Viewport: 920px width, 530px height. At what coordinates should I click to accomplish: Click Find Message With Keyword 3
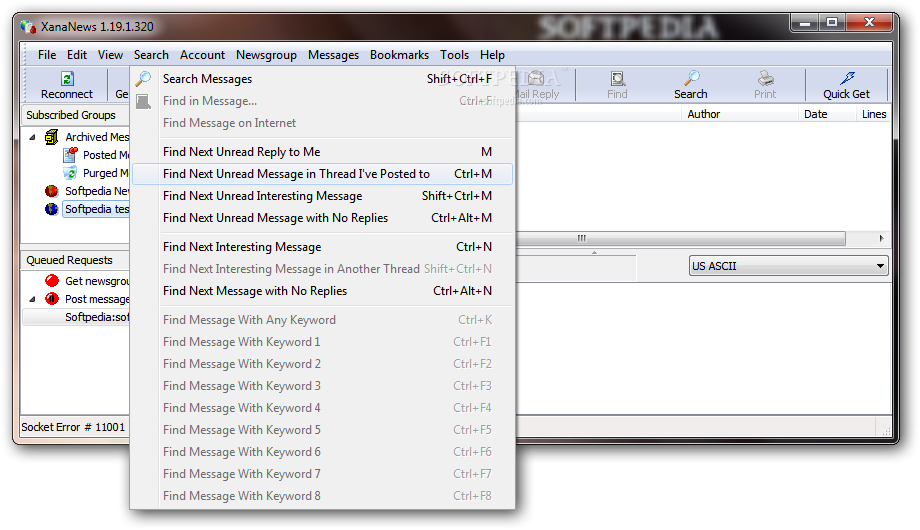point(323,386)
